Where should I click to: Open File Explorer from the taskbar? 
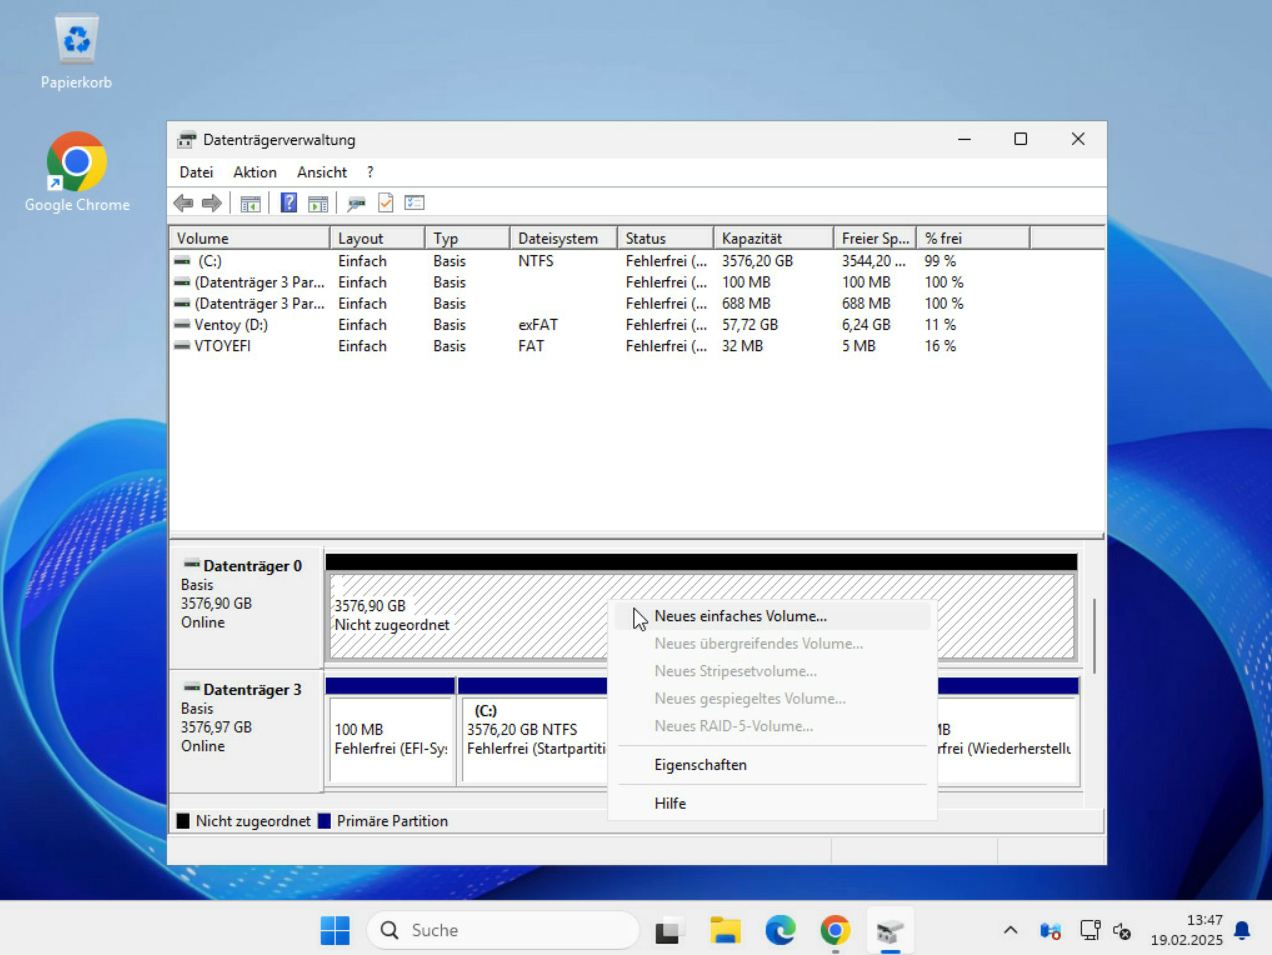[725, 930]
